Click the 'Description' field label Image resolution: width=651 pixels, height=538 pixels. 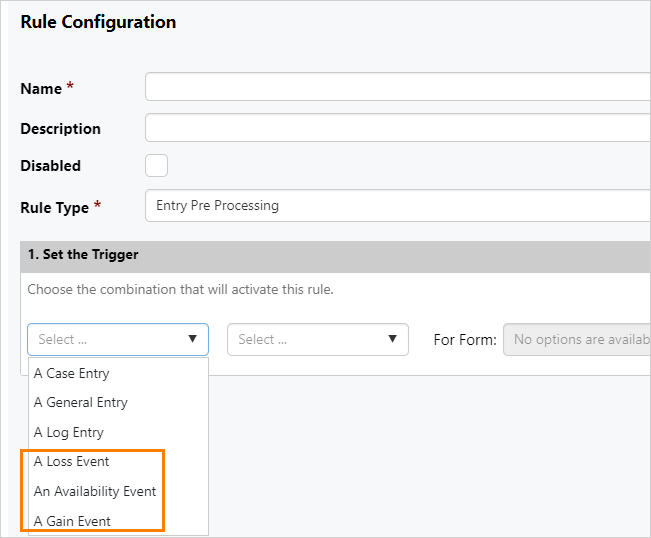click(x=60, y=129)
